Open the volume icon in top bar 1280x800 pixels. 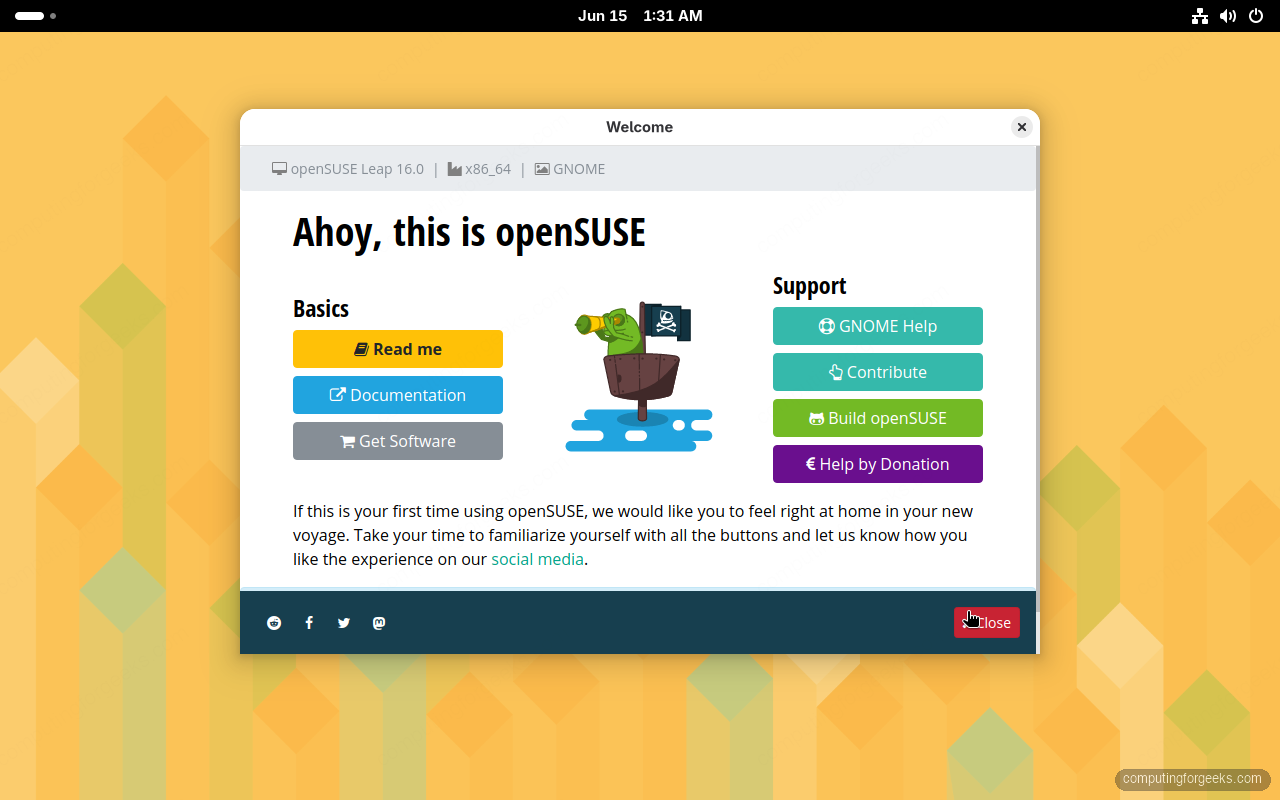[x=1228, y=16]
